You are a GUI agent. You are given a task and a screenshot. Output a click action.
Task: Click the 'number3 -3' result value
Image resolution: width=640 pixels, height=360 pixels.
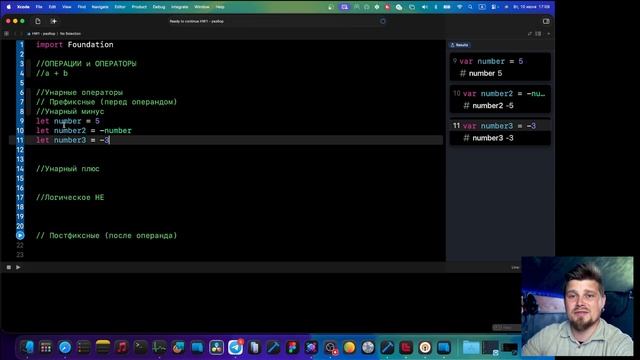tap(493, 138)
